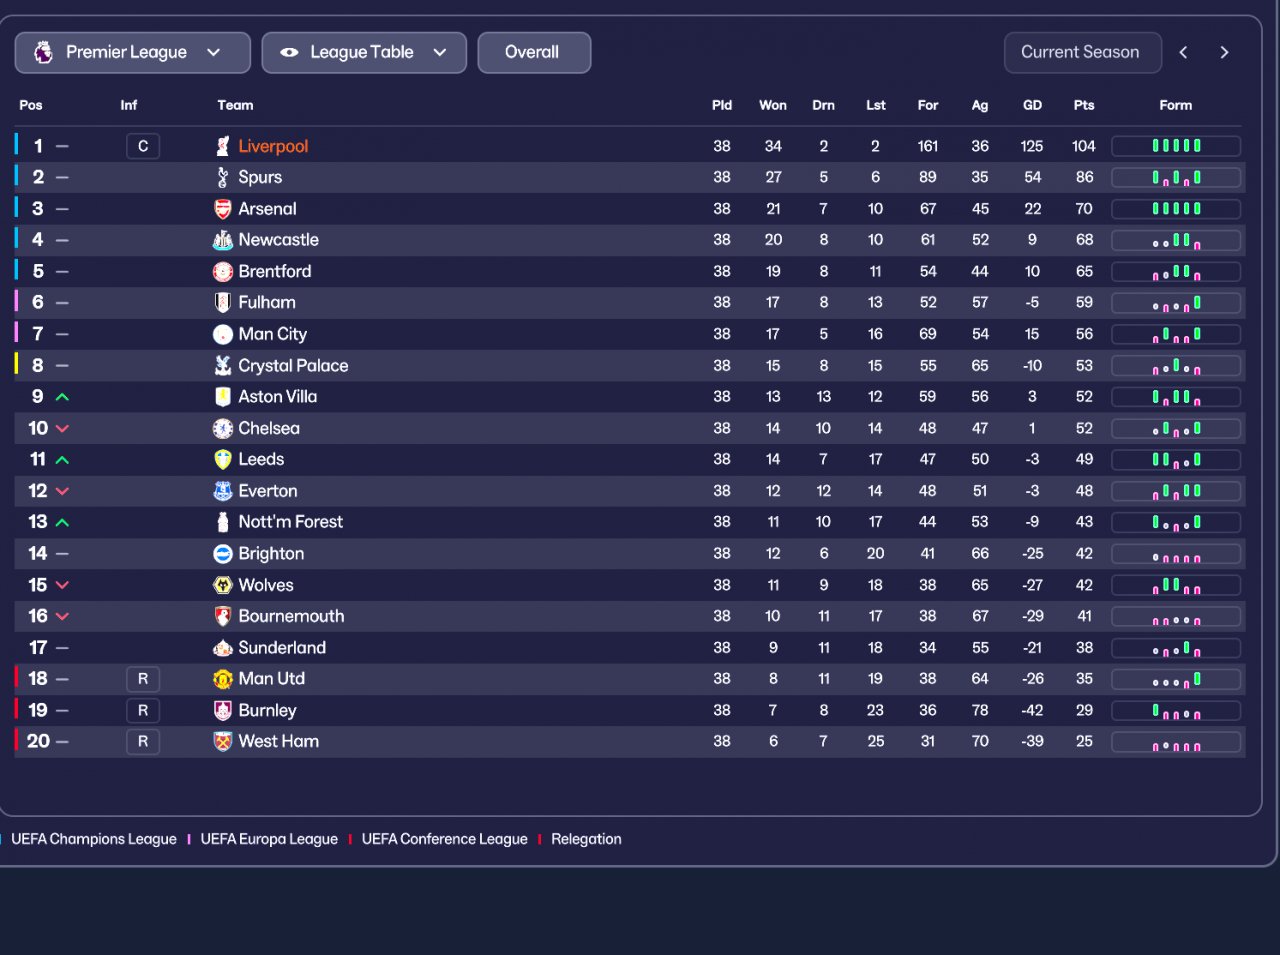Screen dimensions: 1280x955
Task: Go to the previous season arrow
Action: click(1184, 53)
